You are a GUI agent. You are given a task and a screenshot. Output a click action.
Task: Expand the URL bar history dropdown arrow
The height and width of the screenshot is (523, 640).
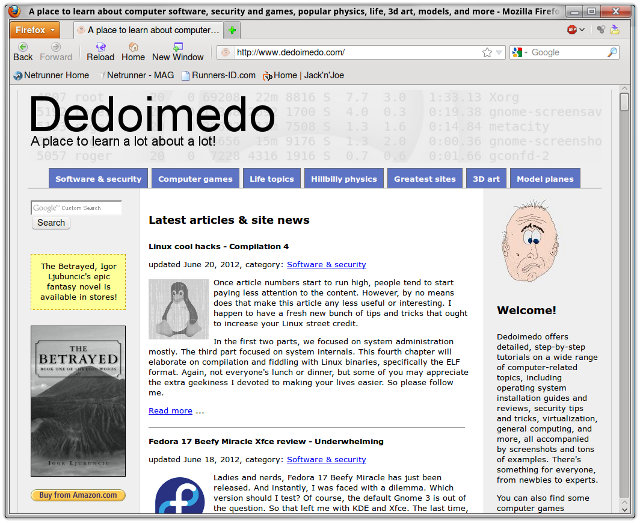(498, 52)
